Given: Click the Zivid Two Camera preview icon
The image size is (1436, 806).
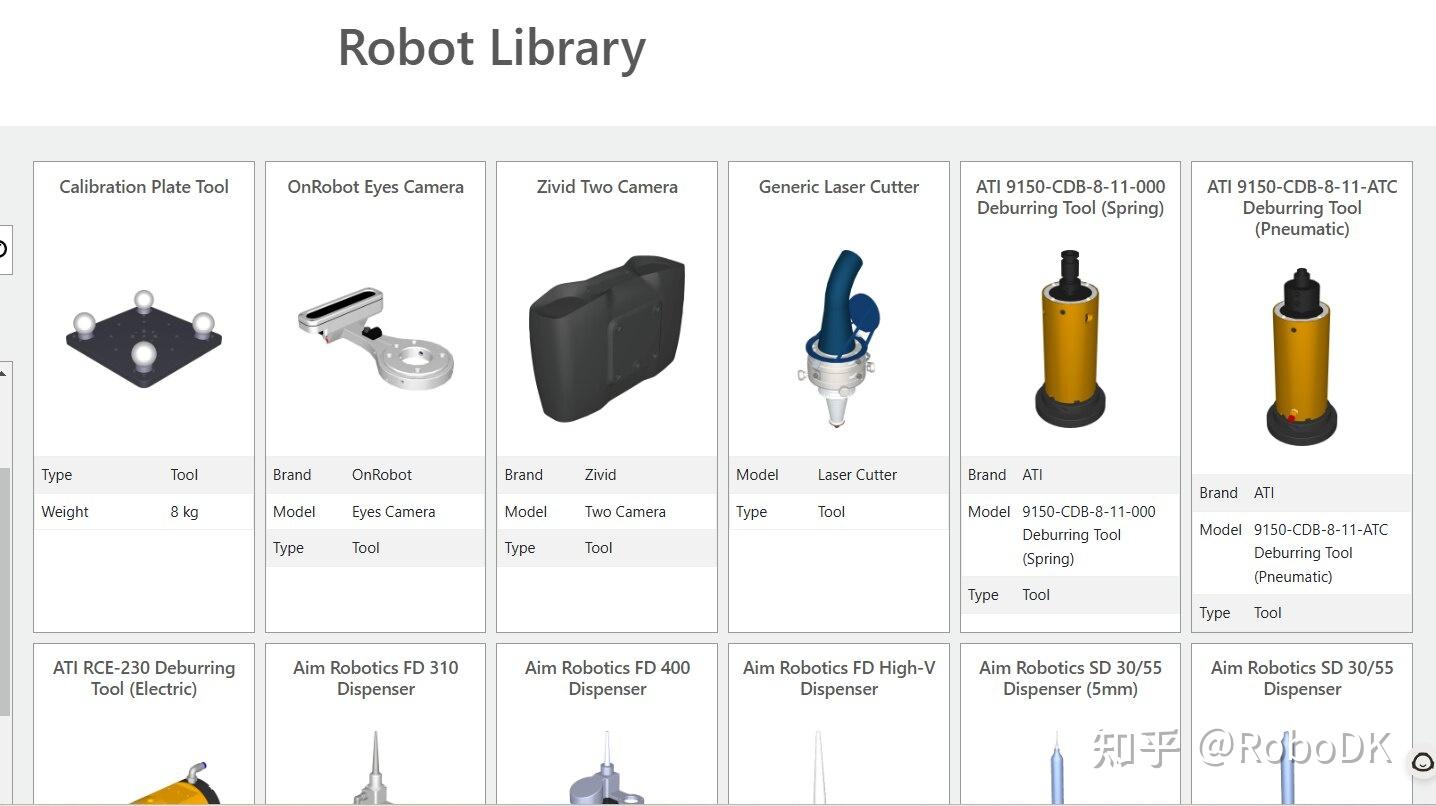Looking at the screenshot, I should [x=606, y=335].
